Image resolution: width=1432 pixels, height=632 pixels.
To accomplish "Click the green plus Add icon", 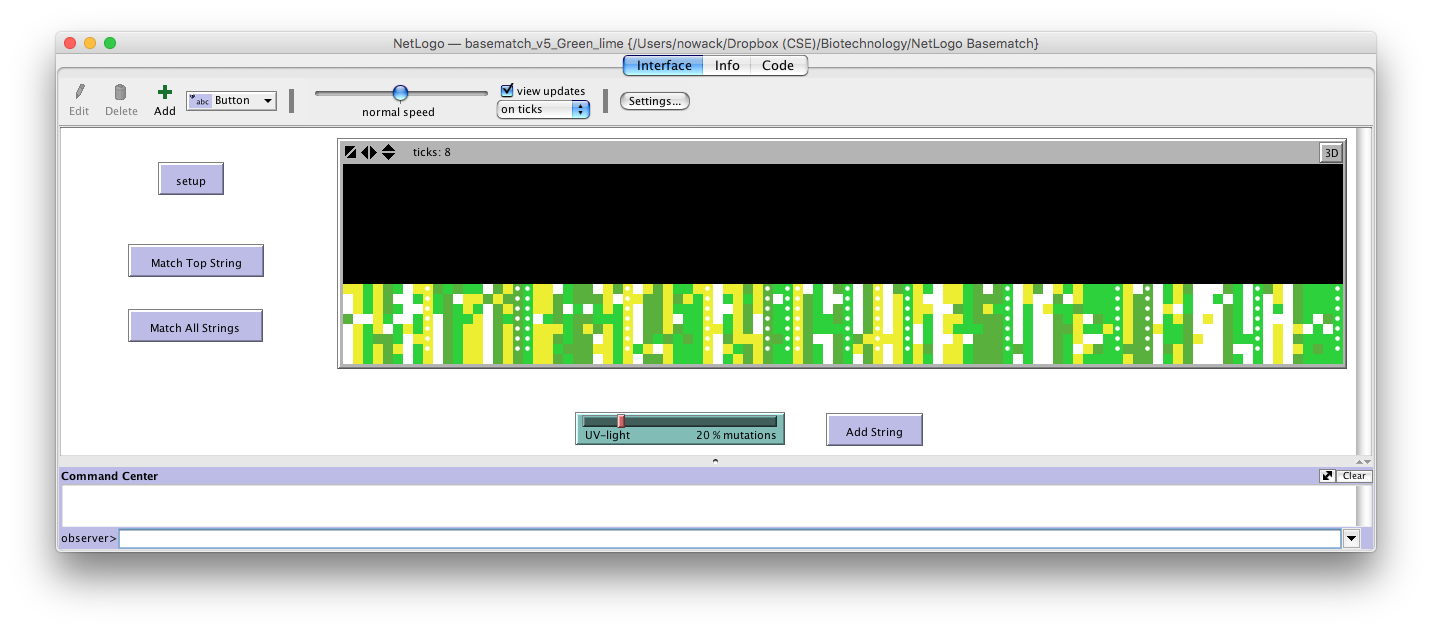I will click(164, 92).
